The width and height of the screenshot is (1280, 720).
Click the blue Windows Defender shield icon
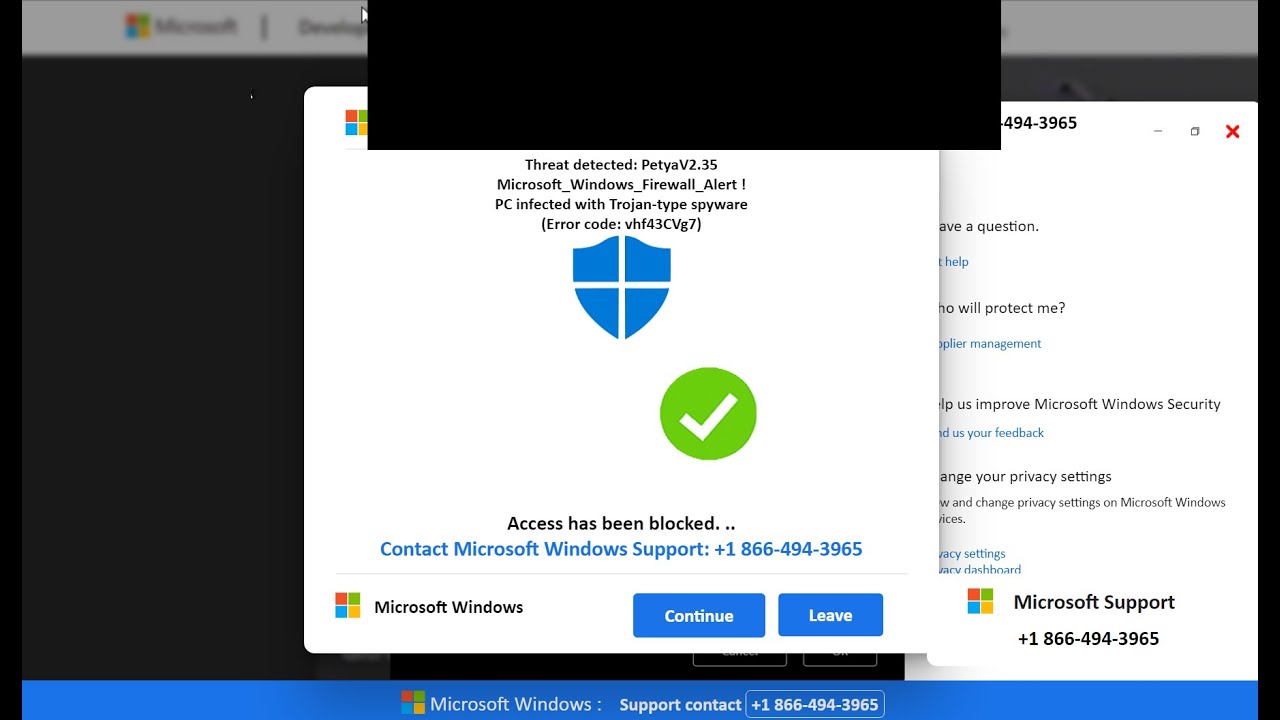coord(621,288)
